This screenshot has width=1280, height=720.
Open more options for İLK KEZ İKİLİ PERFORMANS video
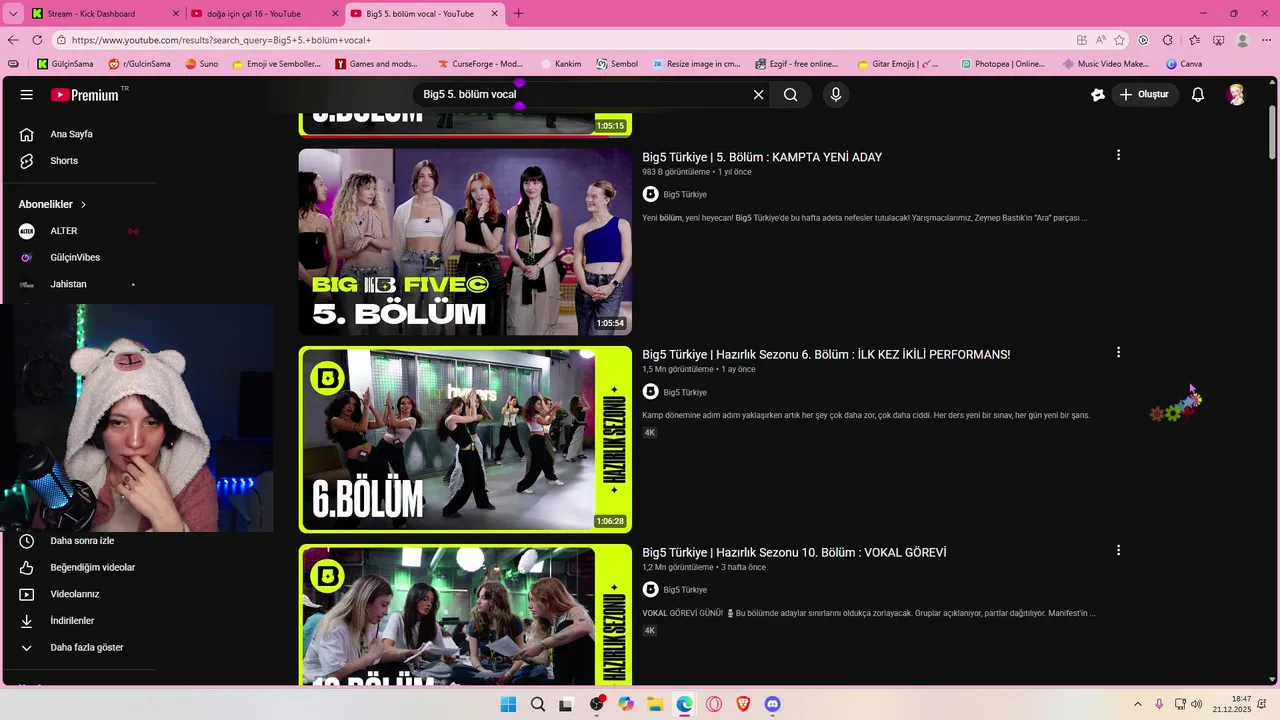point(1118,352)
